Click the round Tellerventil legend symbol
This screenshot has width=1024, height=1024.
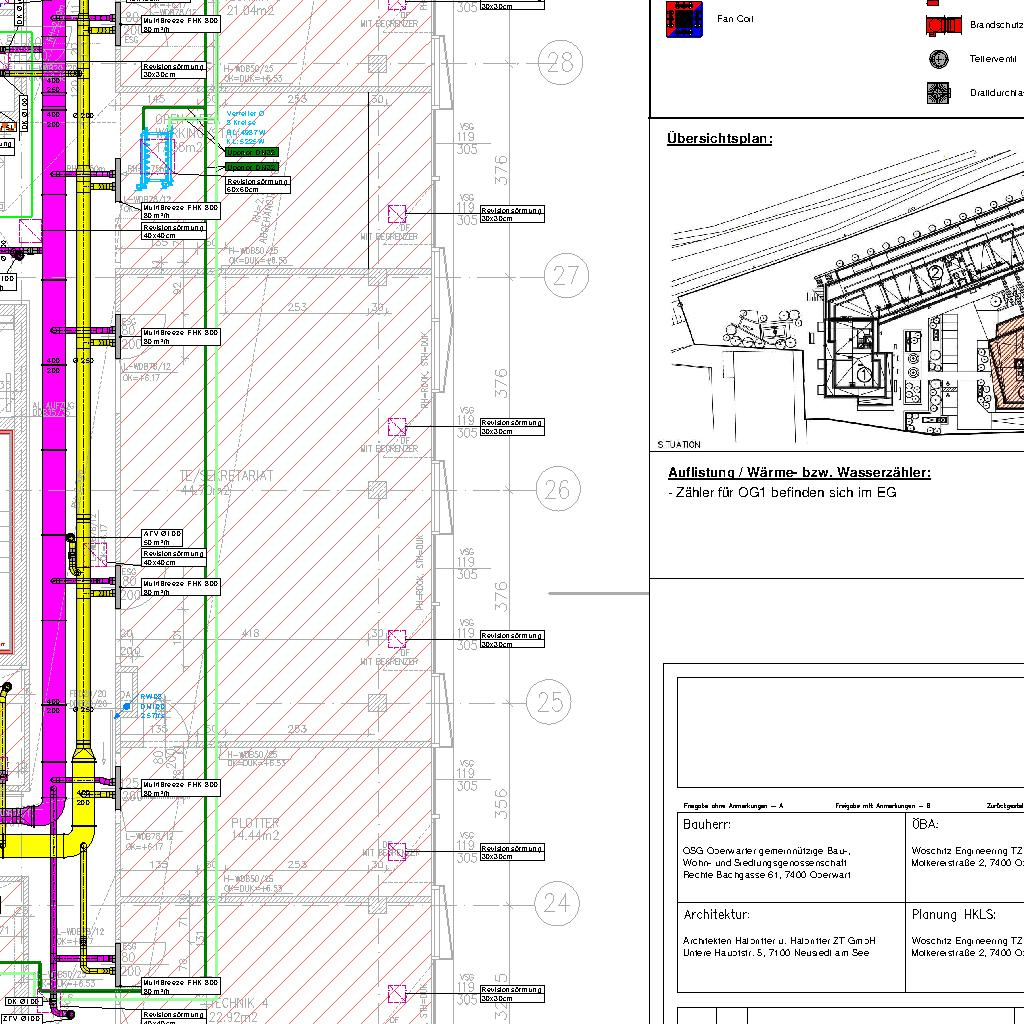[x=938, y=59]
